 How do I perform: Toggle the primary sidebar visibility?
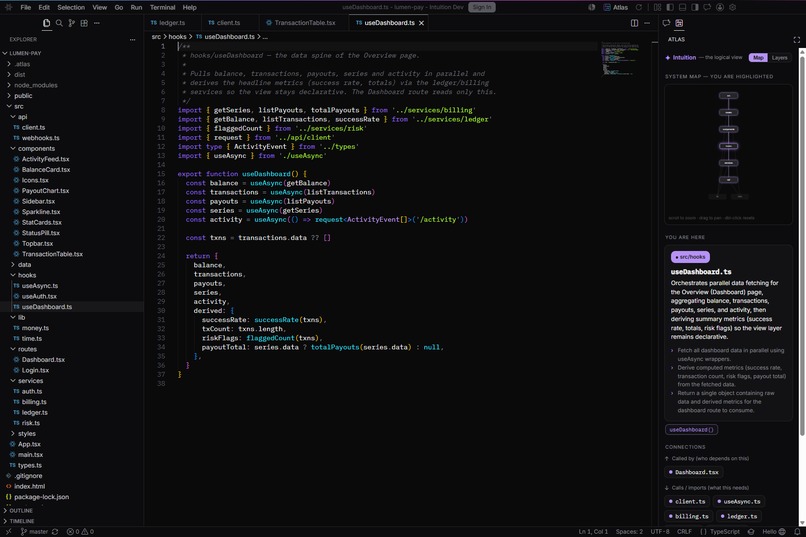tap(670, 7)
